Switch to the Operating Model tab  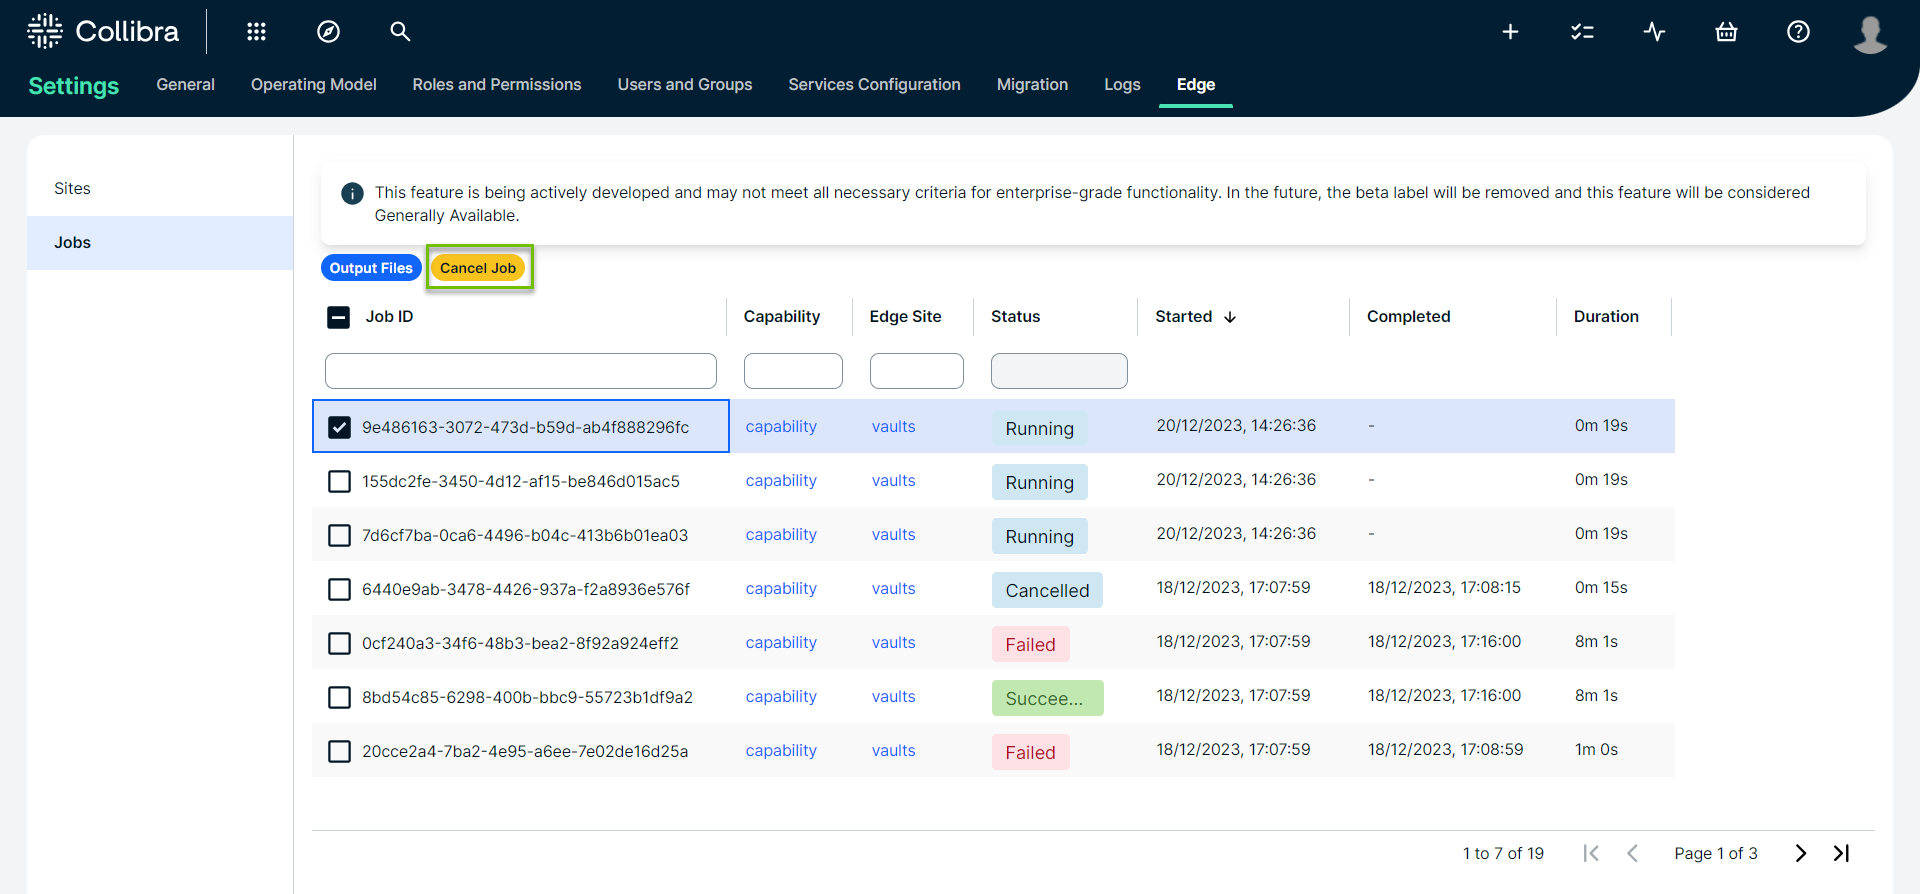313,85
